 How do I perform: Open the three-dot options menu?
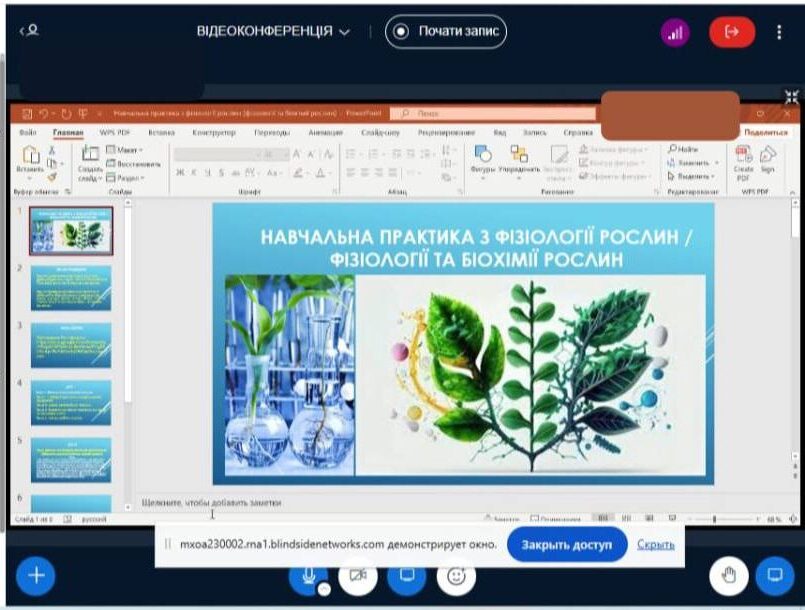[x=779, y=32]
